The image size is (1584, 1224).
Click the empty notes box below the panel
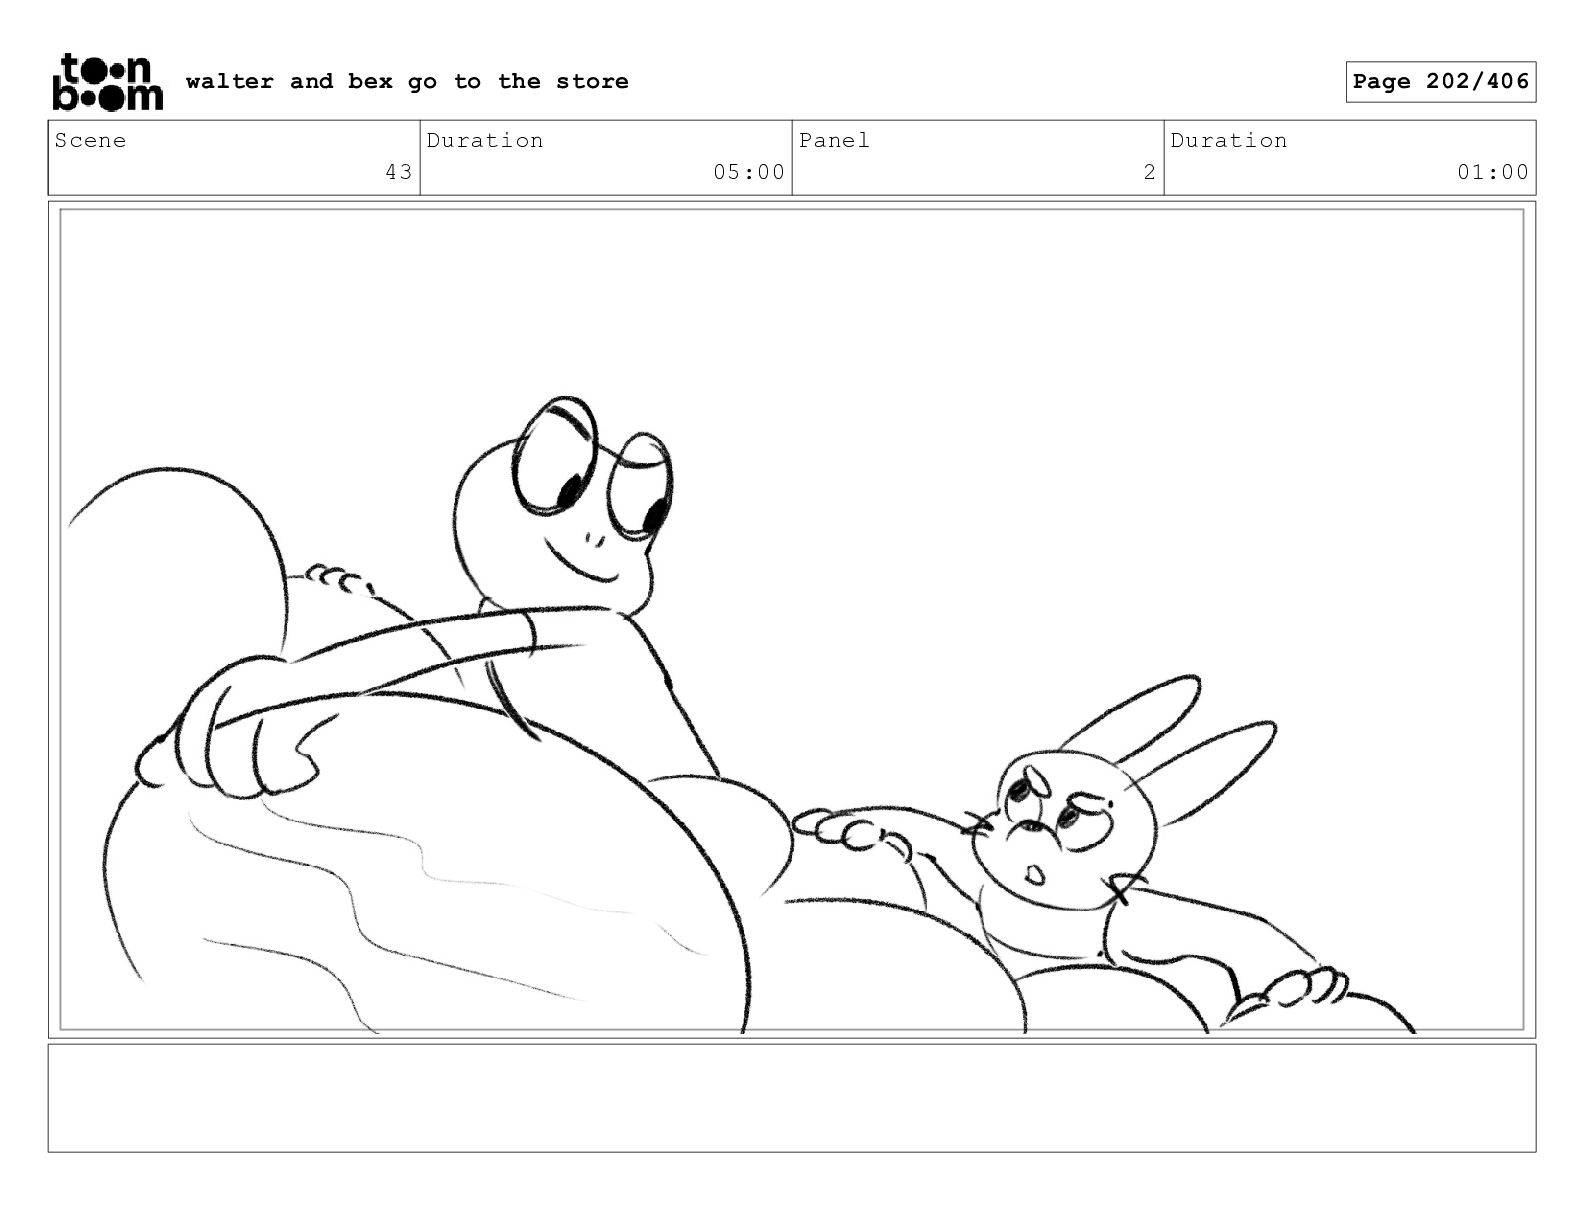pyautogui.click(x=792, y=1098)
